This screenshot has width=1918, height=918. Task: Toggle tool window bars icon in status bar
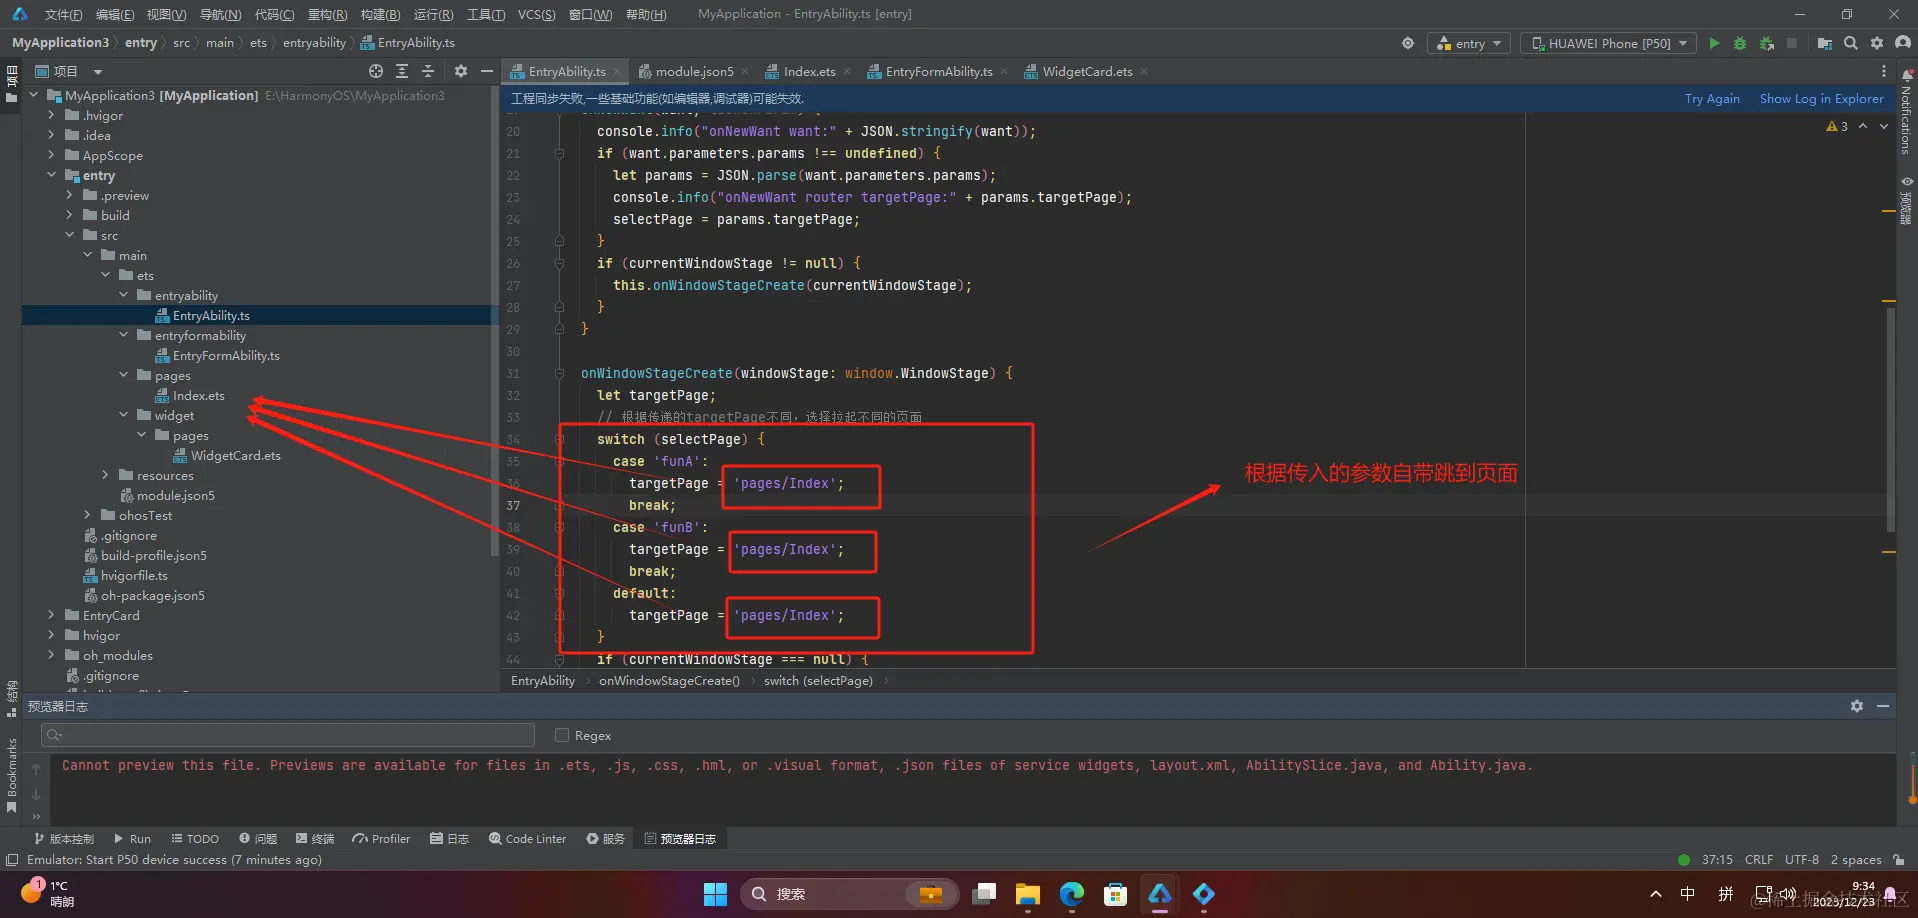(x=12, y=860)
